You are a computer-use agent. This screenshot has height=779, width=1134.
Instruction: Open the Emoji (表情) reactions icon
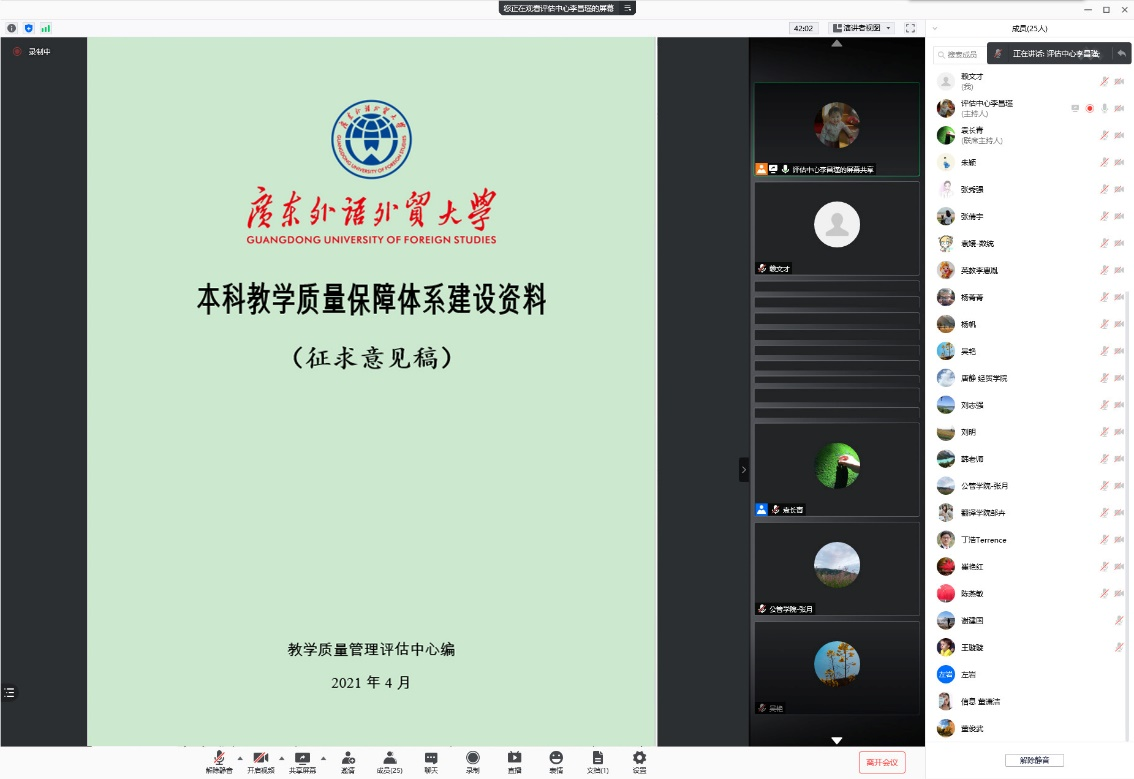[x=556, y=760]
